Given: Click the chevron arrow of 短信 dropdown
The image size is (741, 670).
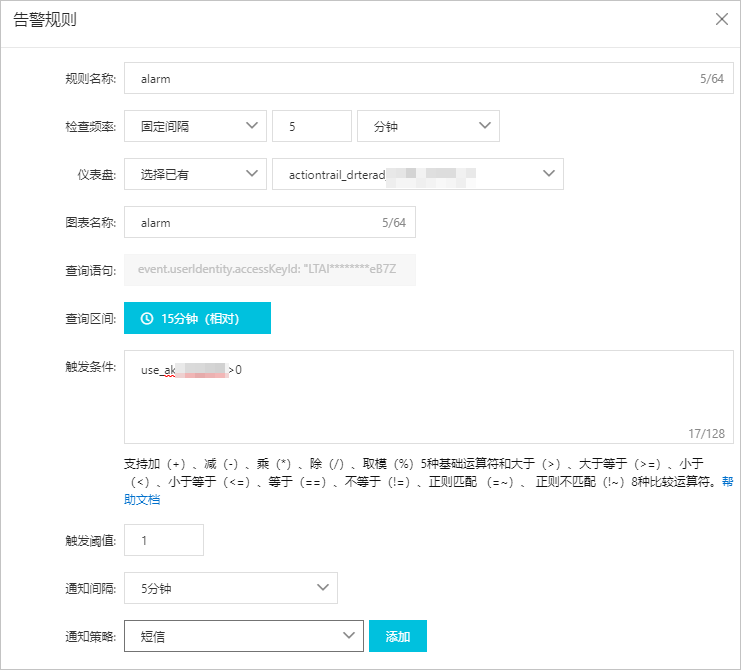Looking at the screenshot, I should pos(349,635).
